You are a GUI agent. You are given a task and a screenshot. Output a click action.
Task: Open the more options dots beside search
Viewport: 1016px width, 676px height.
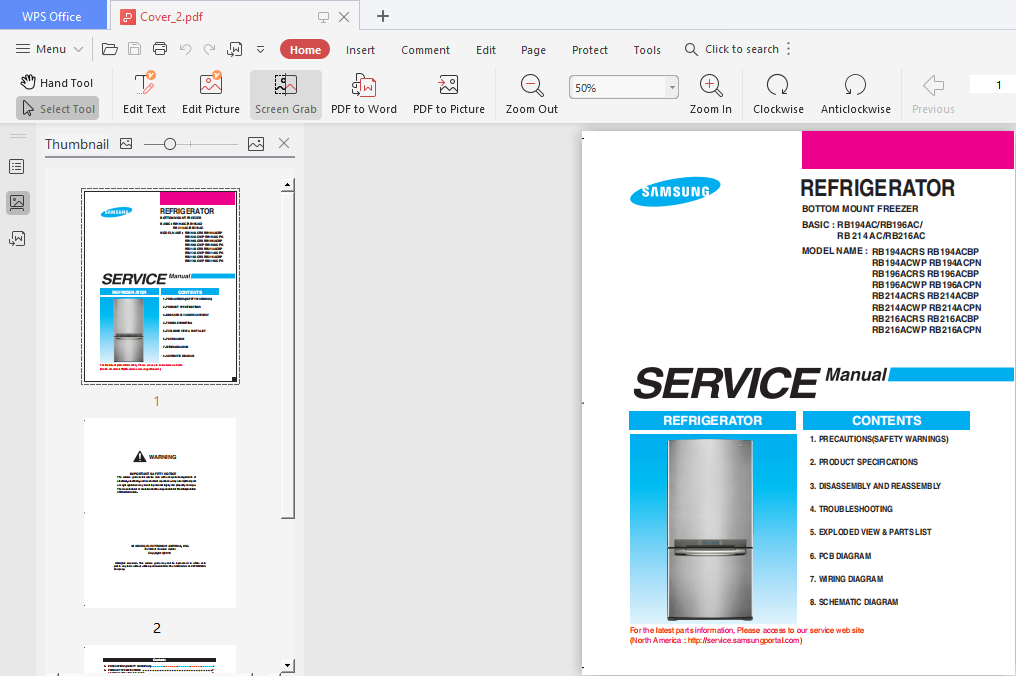tap(789, 49)
